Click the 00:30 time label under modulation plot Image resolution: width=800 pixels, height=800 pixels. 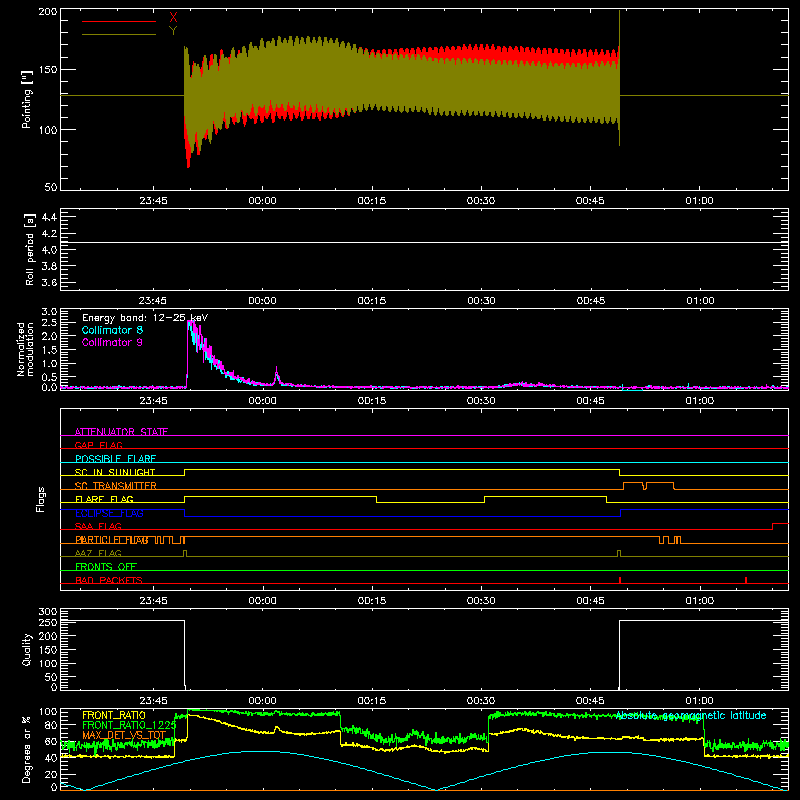tap(481, 401)
